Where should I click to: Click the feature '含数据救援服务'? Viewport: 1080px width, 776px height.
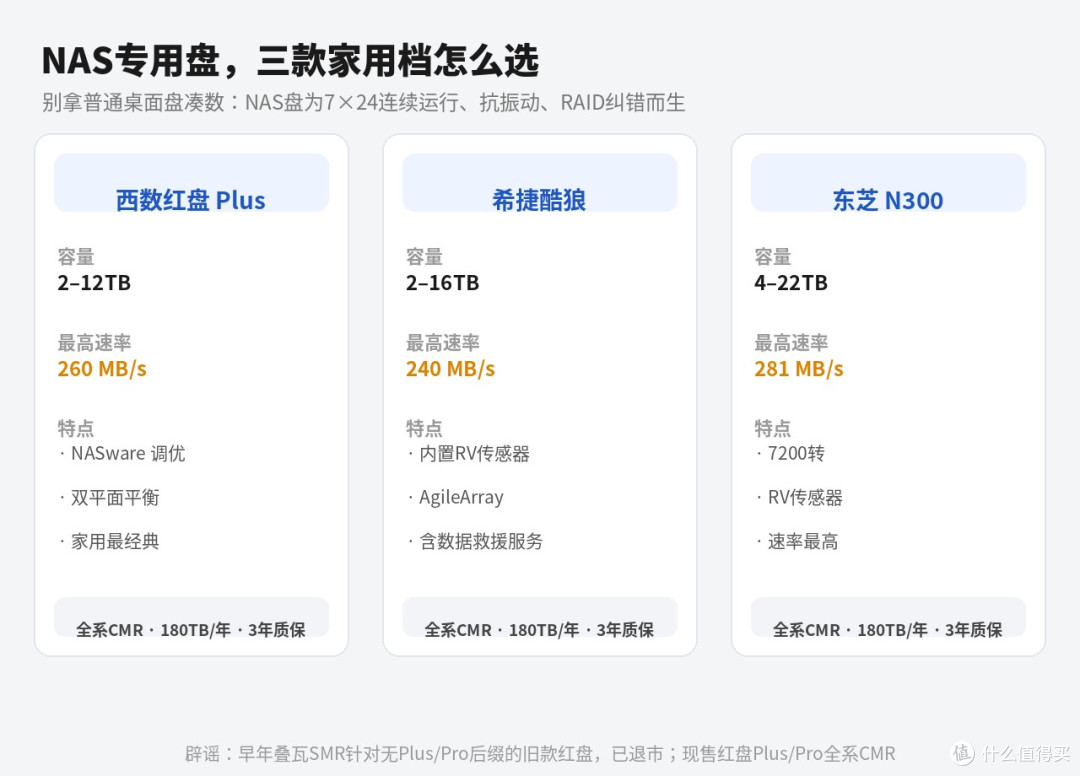click(481, 542)
